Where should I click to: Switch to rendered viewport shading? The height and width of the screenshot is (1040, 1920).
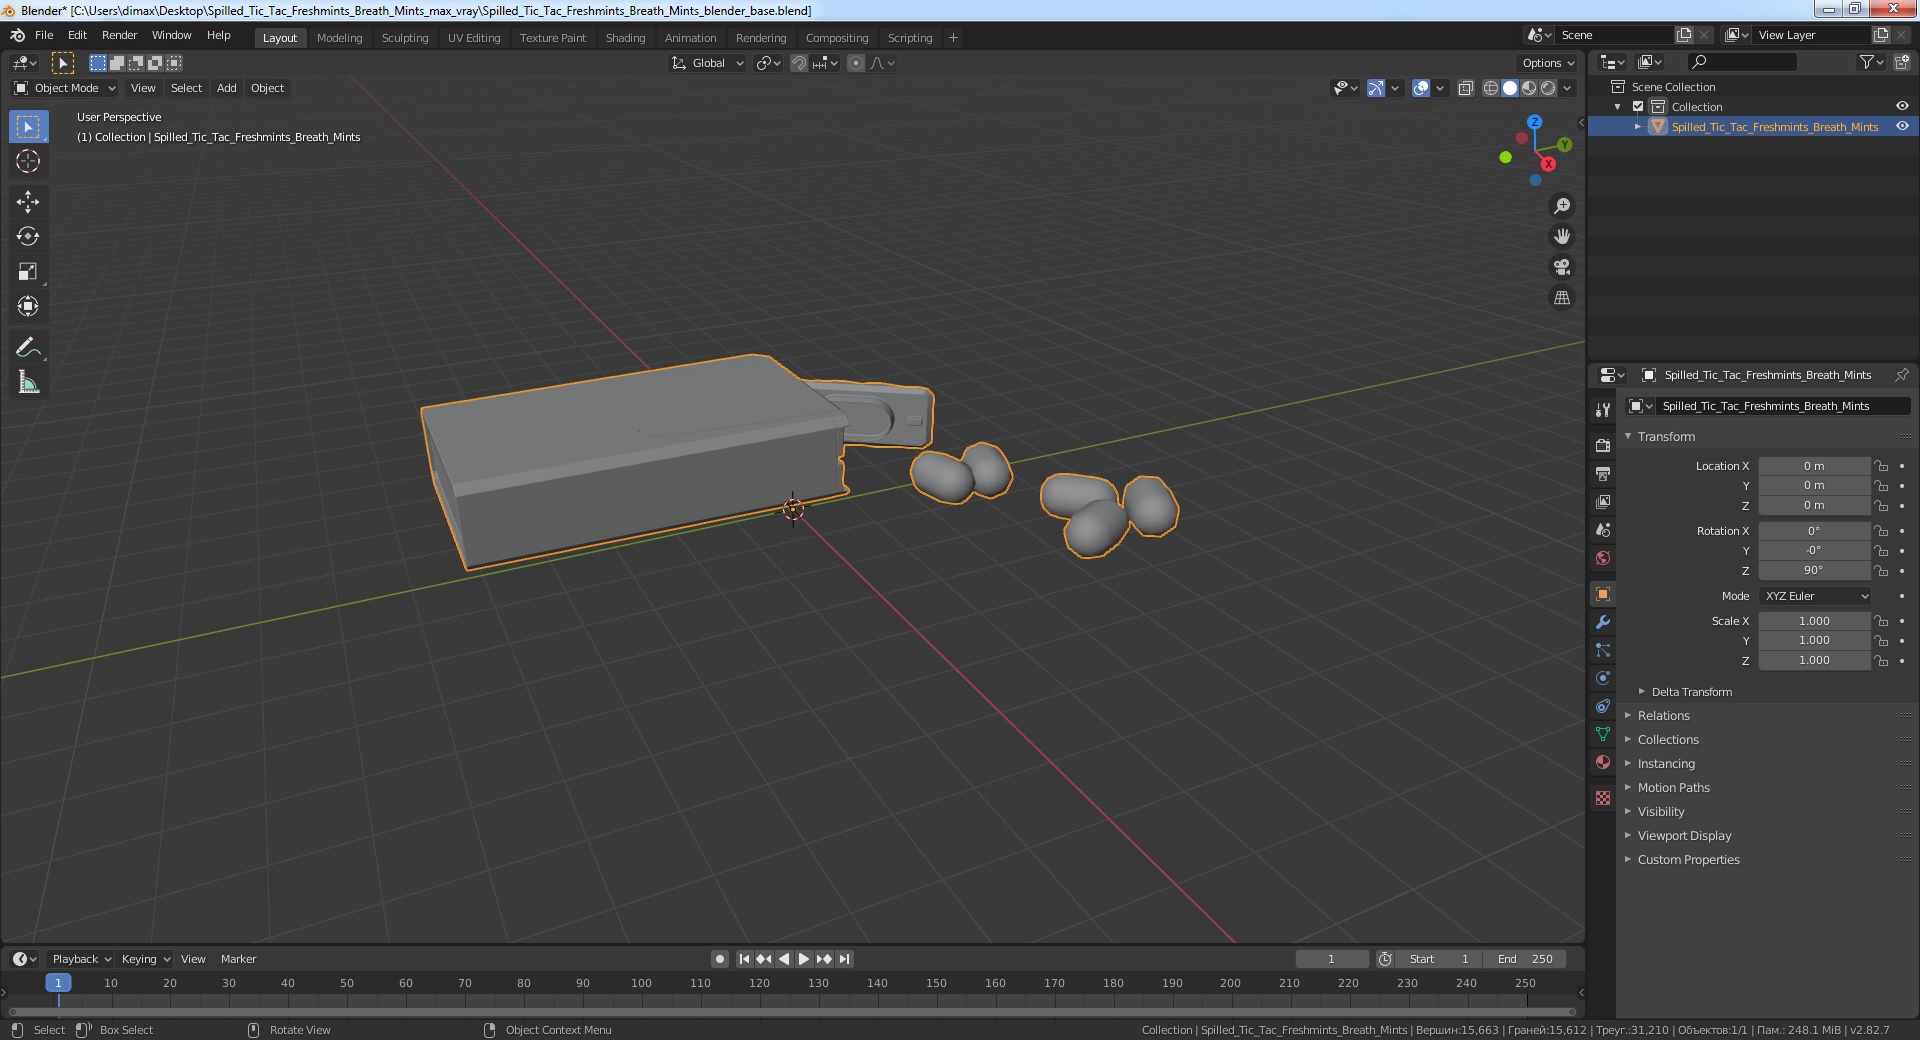pyautogui.click(x=1548, y=88)
